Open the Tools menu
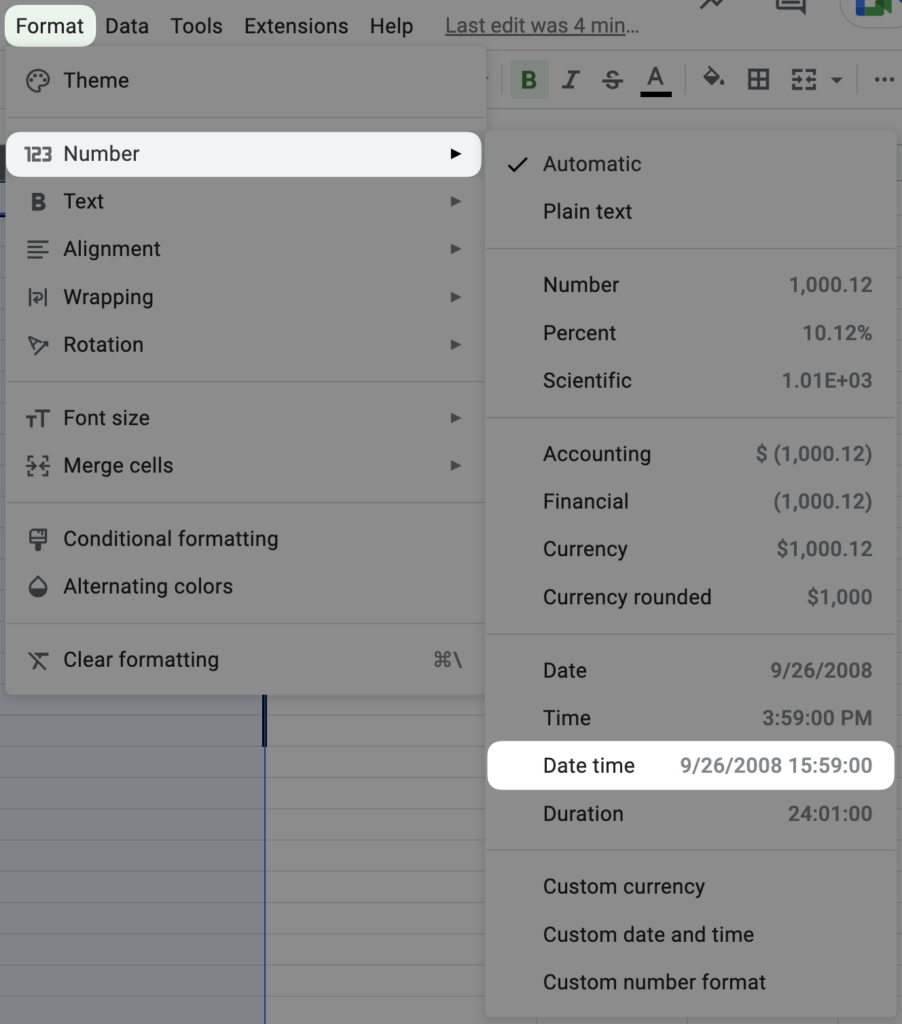This screenshot has height=1024, width=902. 196,25
